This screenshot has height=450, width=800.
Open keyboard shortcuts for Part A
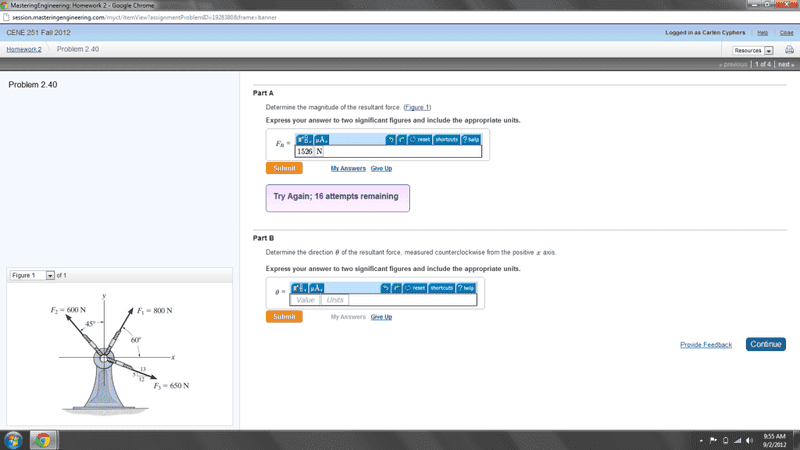(446, 139)
